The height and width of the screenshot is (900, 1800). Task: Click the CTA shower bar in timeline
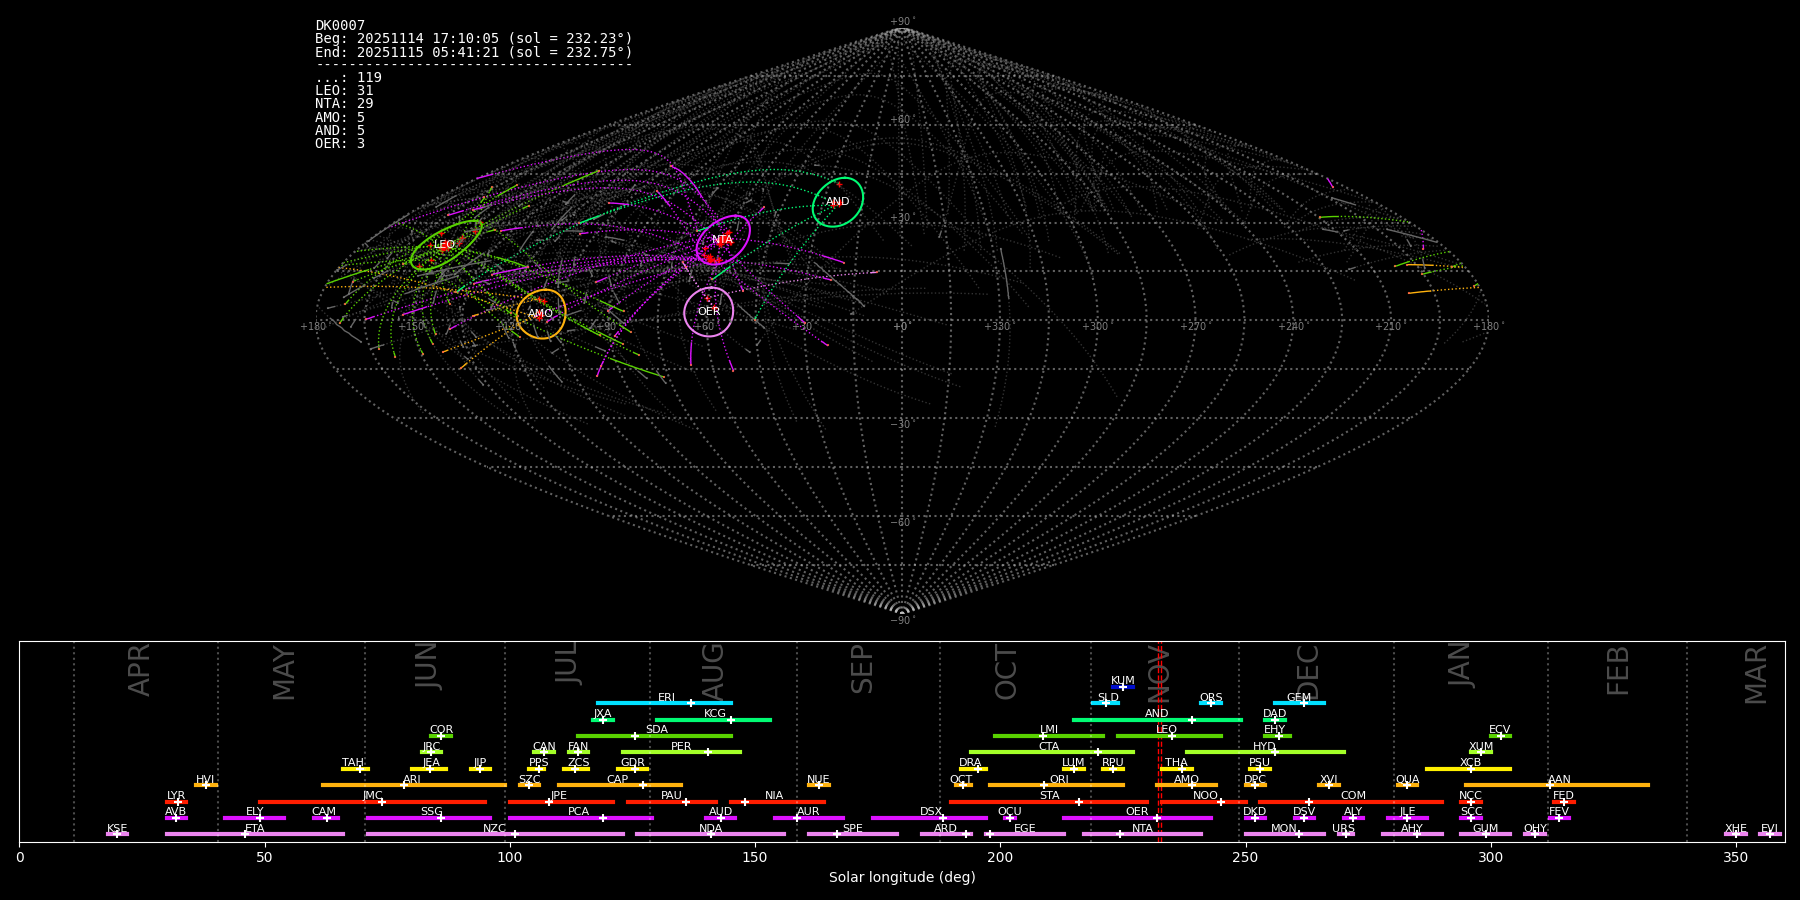click(x=1052, y=752)
